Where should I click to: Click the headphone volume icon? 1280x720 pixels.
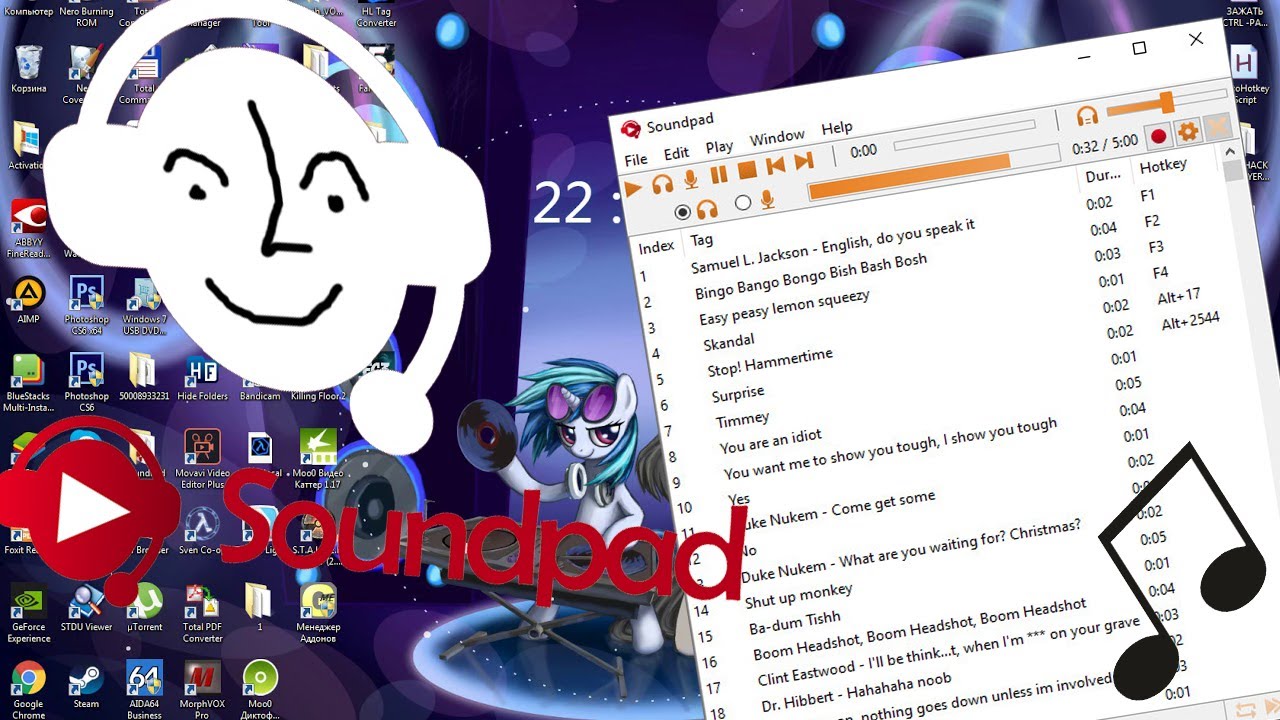click(x=1087, y=116)
